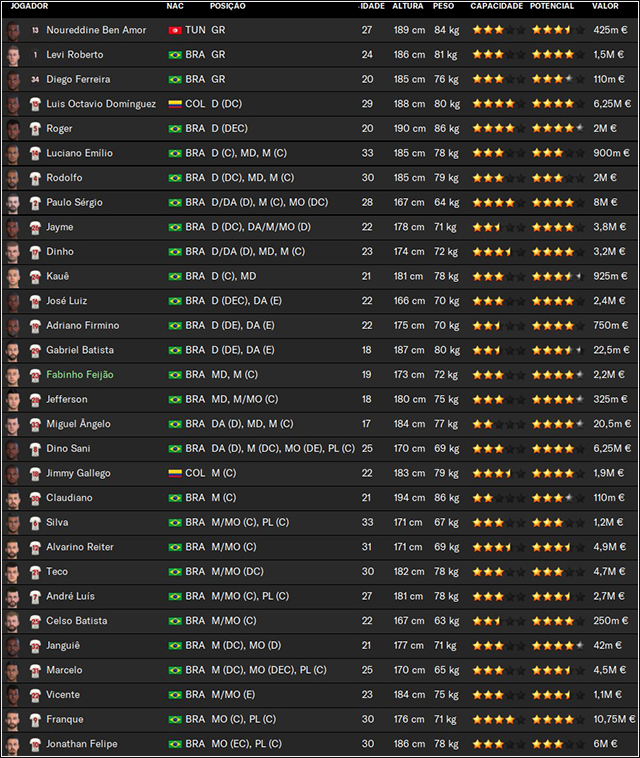Sort by the ALTURA column header

coord(407,6)
